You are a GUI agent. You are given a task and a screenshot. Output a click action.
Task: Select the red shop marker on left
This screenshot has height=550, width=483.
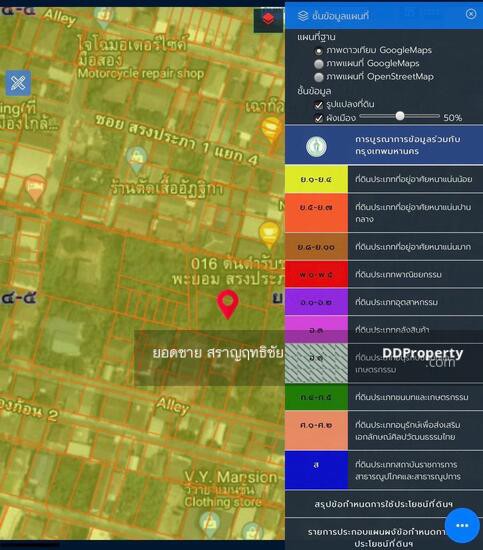click(x=35, y=188)
